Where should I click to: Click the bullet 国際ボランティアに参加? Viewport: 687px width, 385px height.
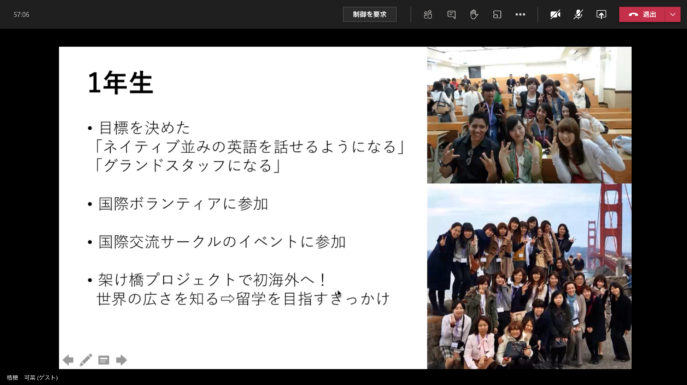tap(183, 204)
